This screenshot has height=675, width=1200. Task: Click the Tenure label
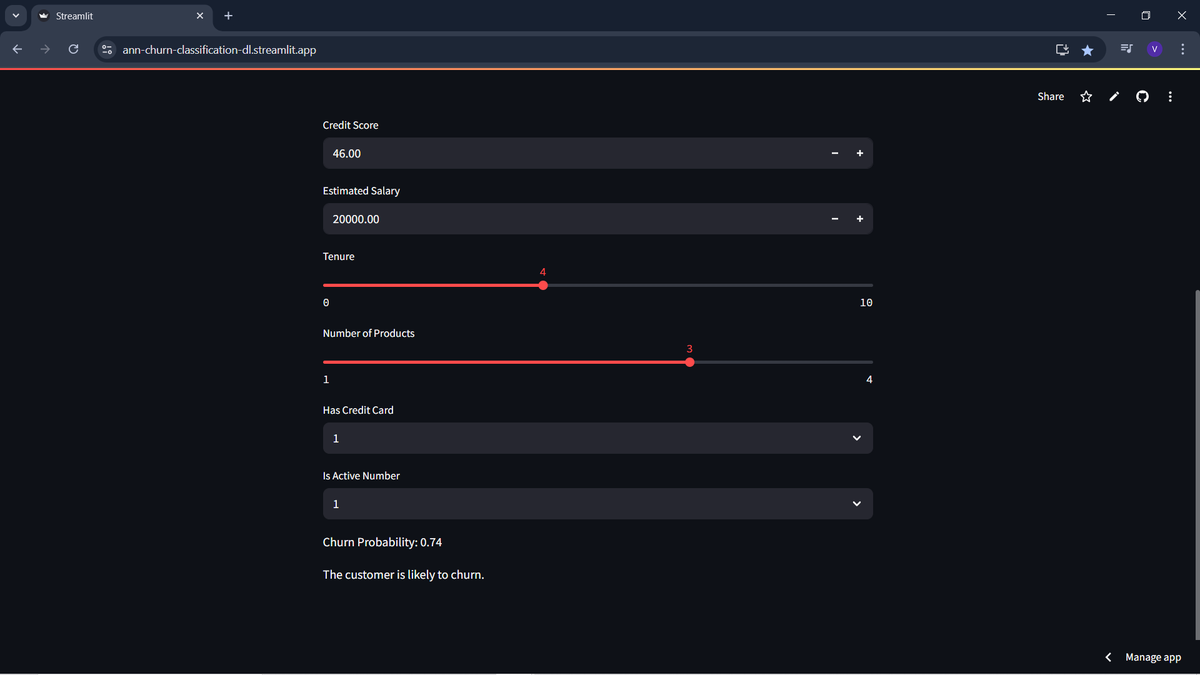339,257
